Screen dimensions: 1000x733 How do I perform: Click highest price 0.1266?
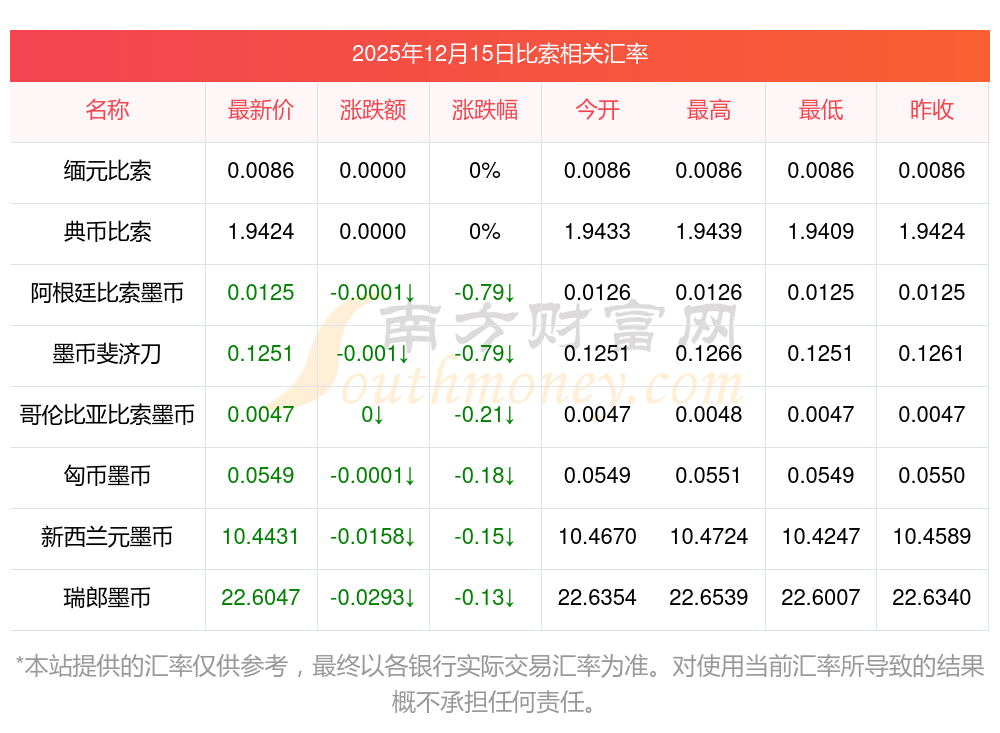(x=709, y=353)
